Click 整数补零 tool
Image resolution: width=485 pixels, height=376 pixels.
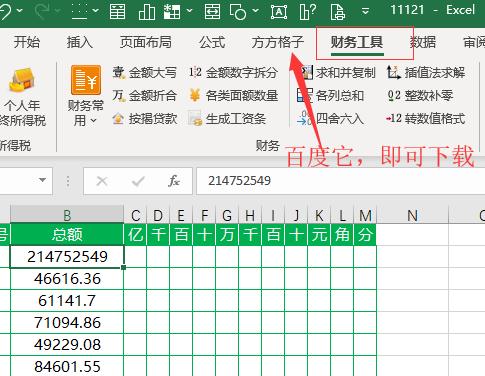pos(420,96)
